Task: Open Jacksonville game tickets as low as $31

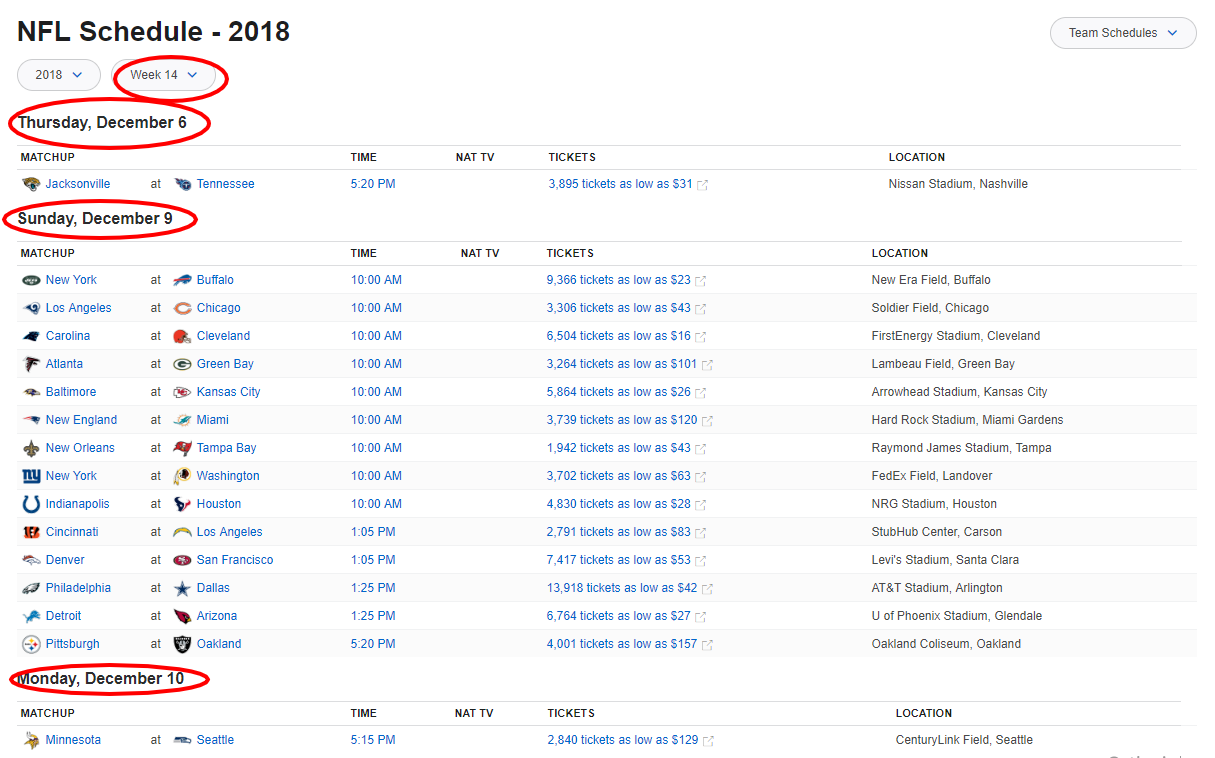Action: click(620, 184)
